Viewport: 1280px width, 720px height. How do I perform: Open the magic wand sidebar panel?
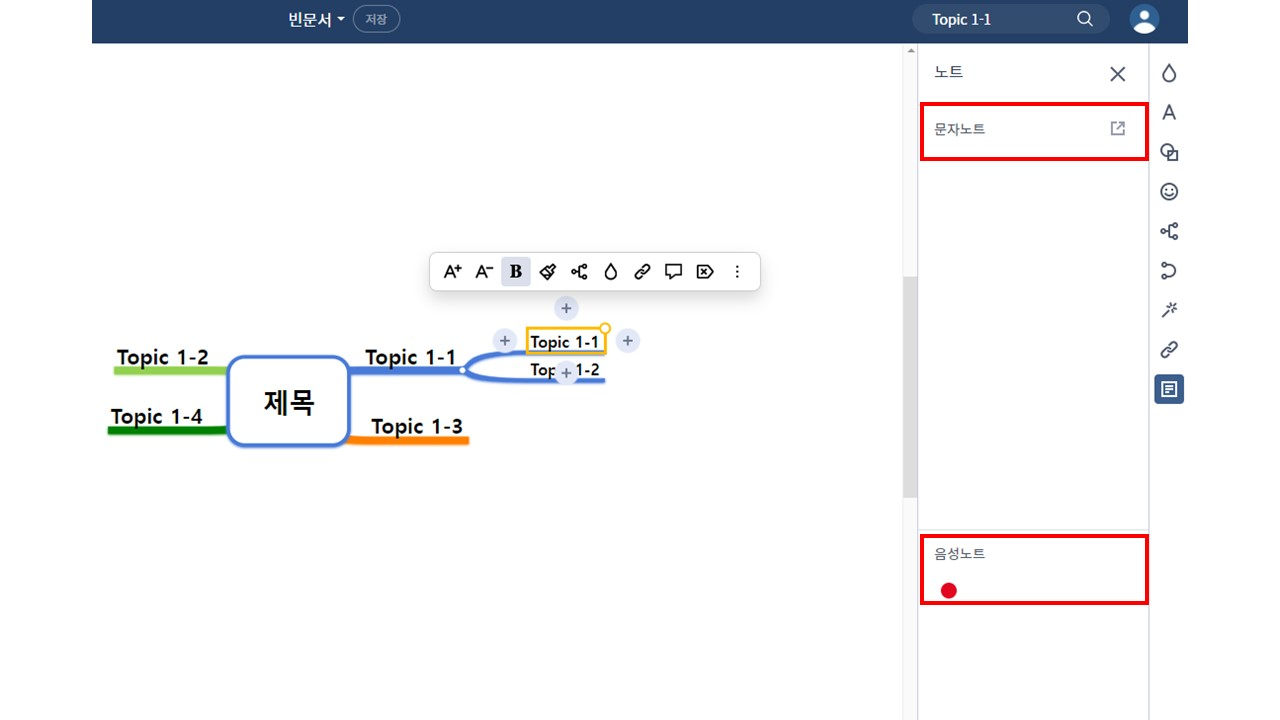1169,310
